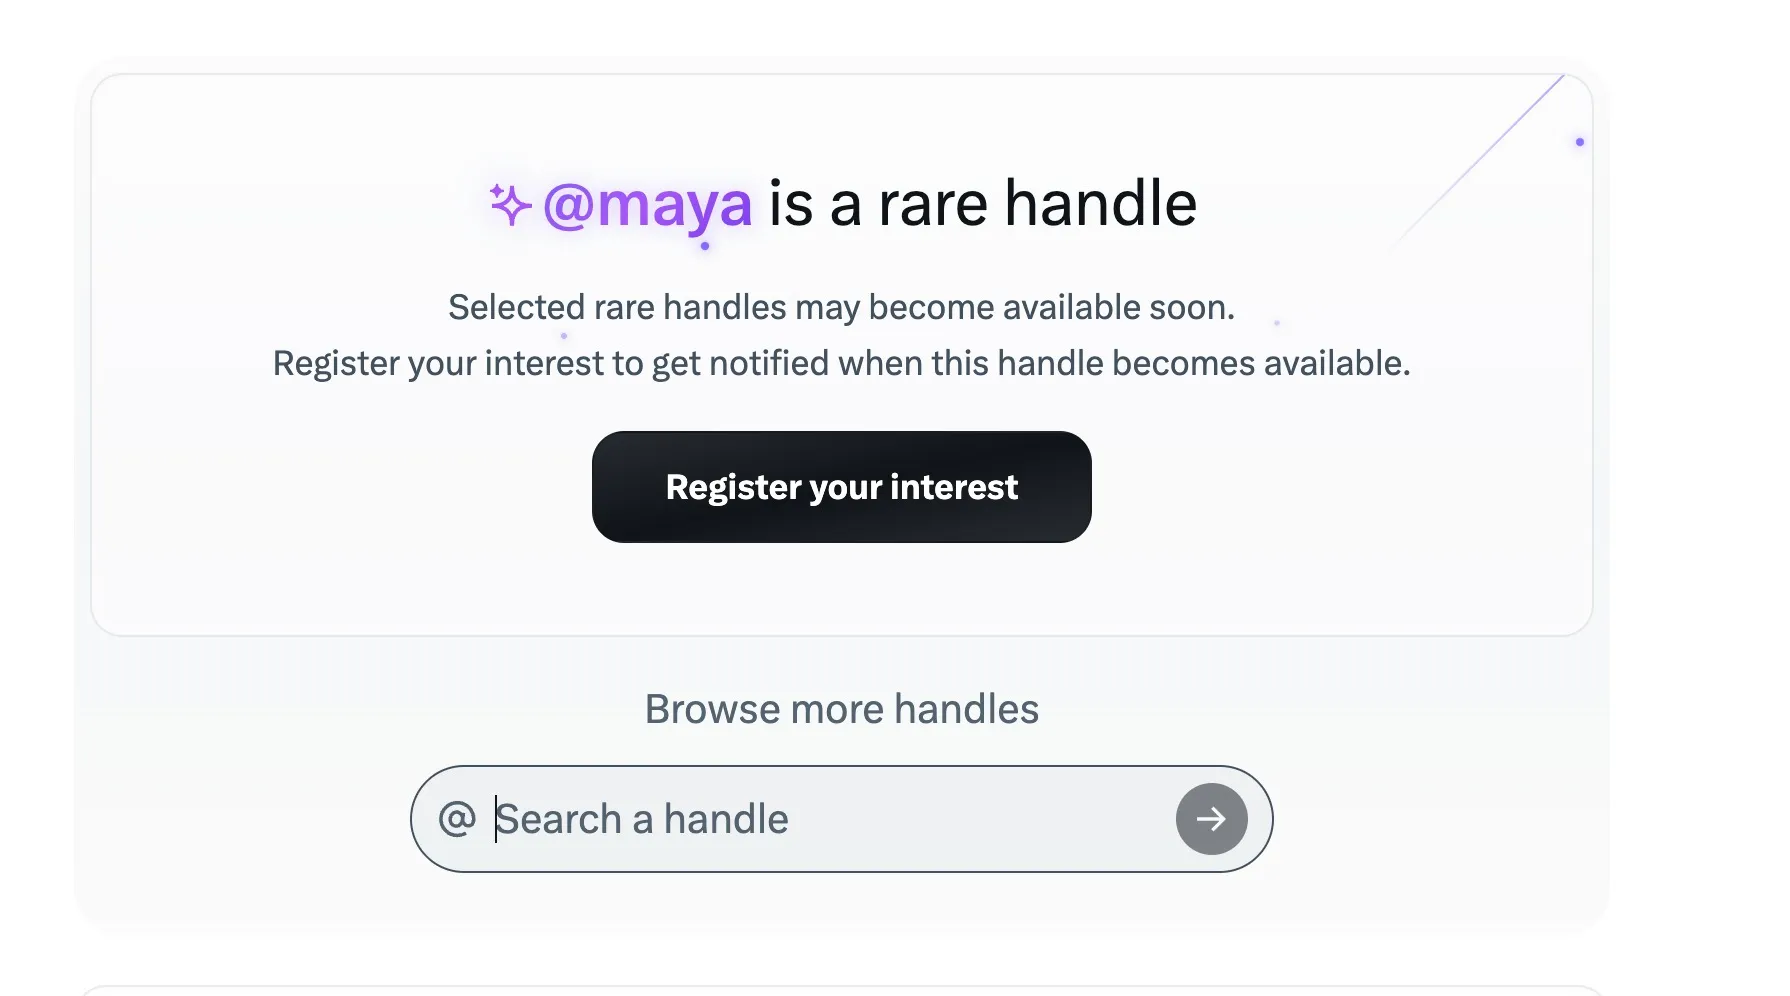This screenshot has height=996, width=1790.
Task: Click the 'Browse more handles' heading
Action: [841, 709]
